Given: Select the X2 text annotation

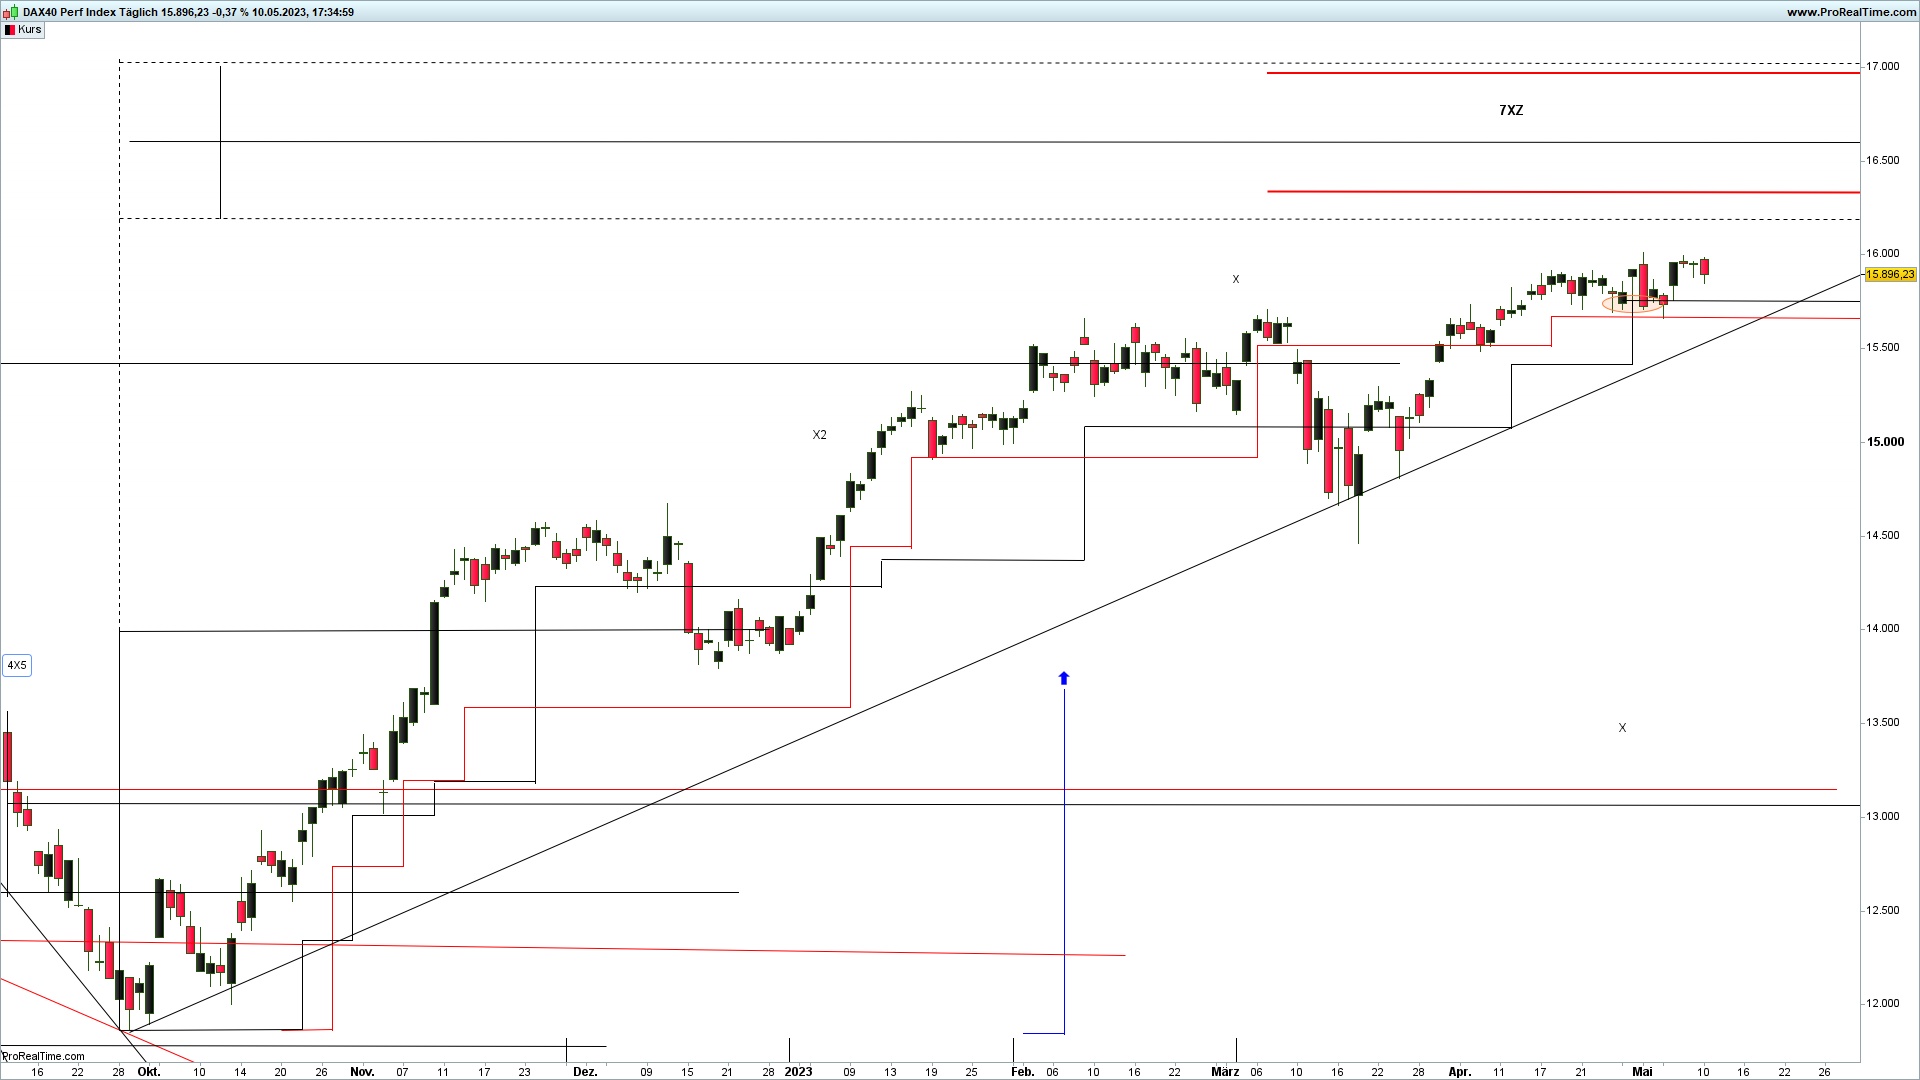Looking at the screenshot, I should [819, 435].
